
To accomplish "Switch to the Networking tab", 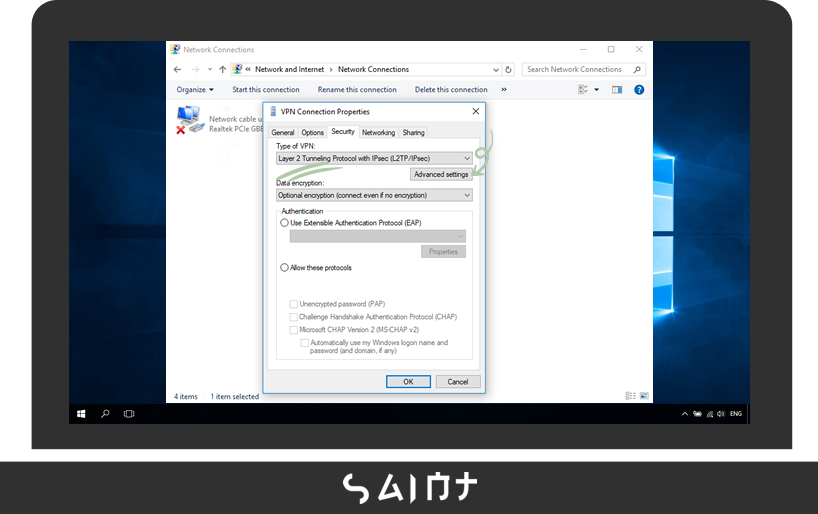I will coord(378,132).
